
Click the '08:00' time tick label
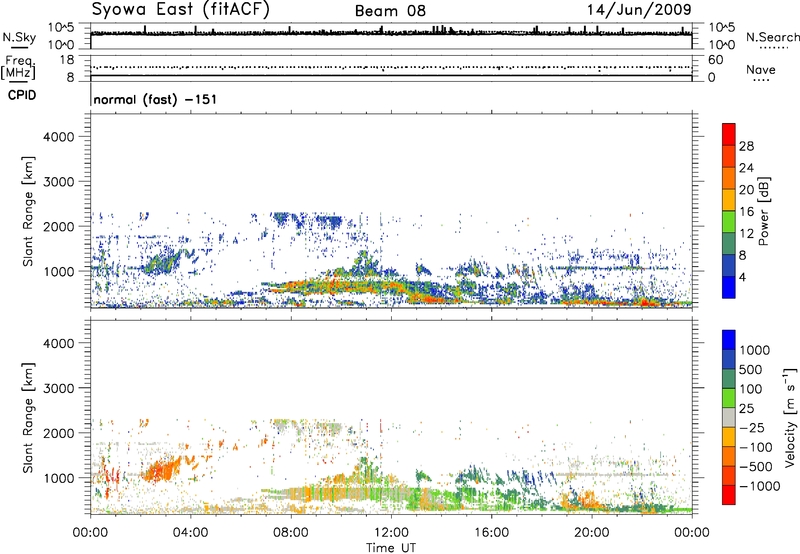290,533
